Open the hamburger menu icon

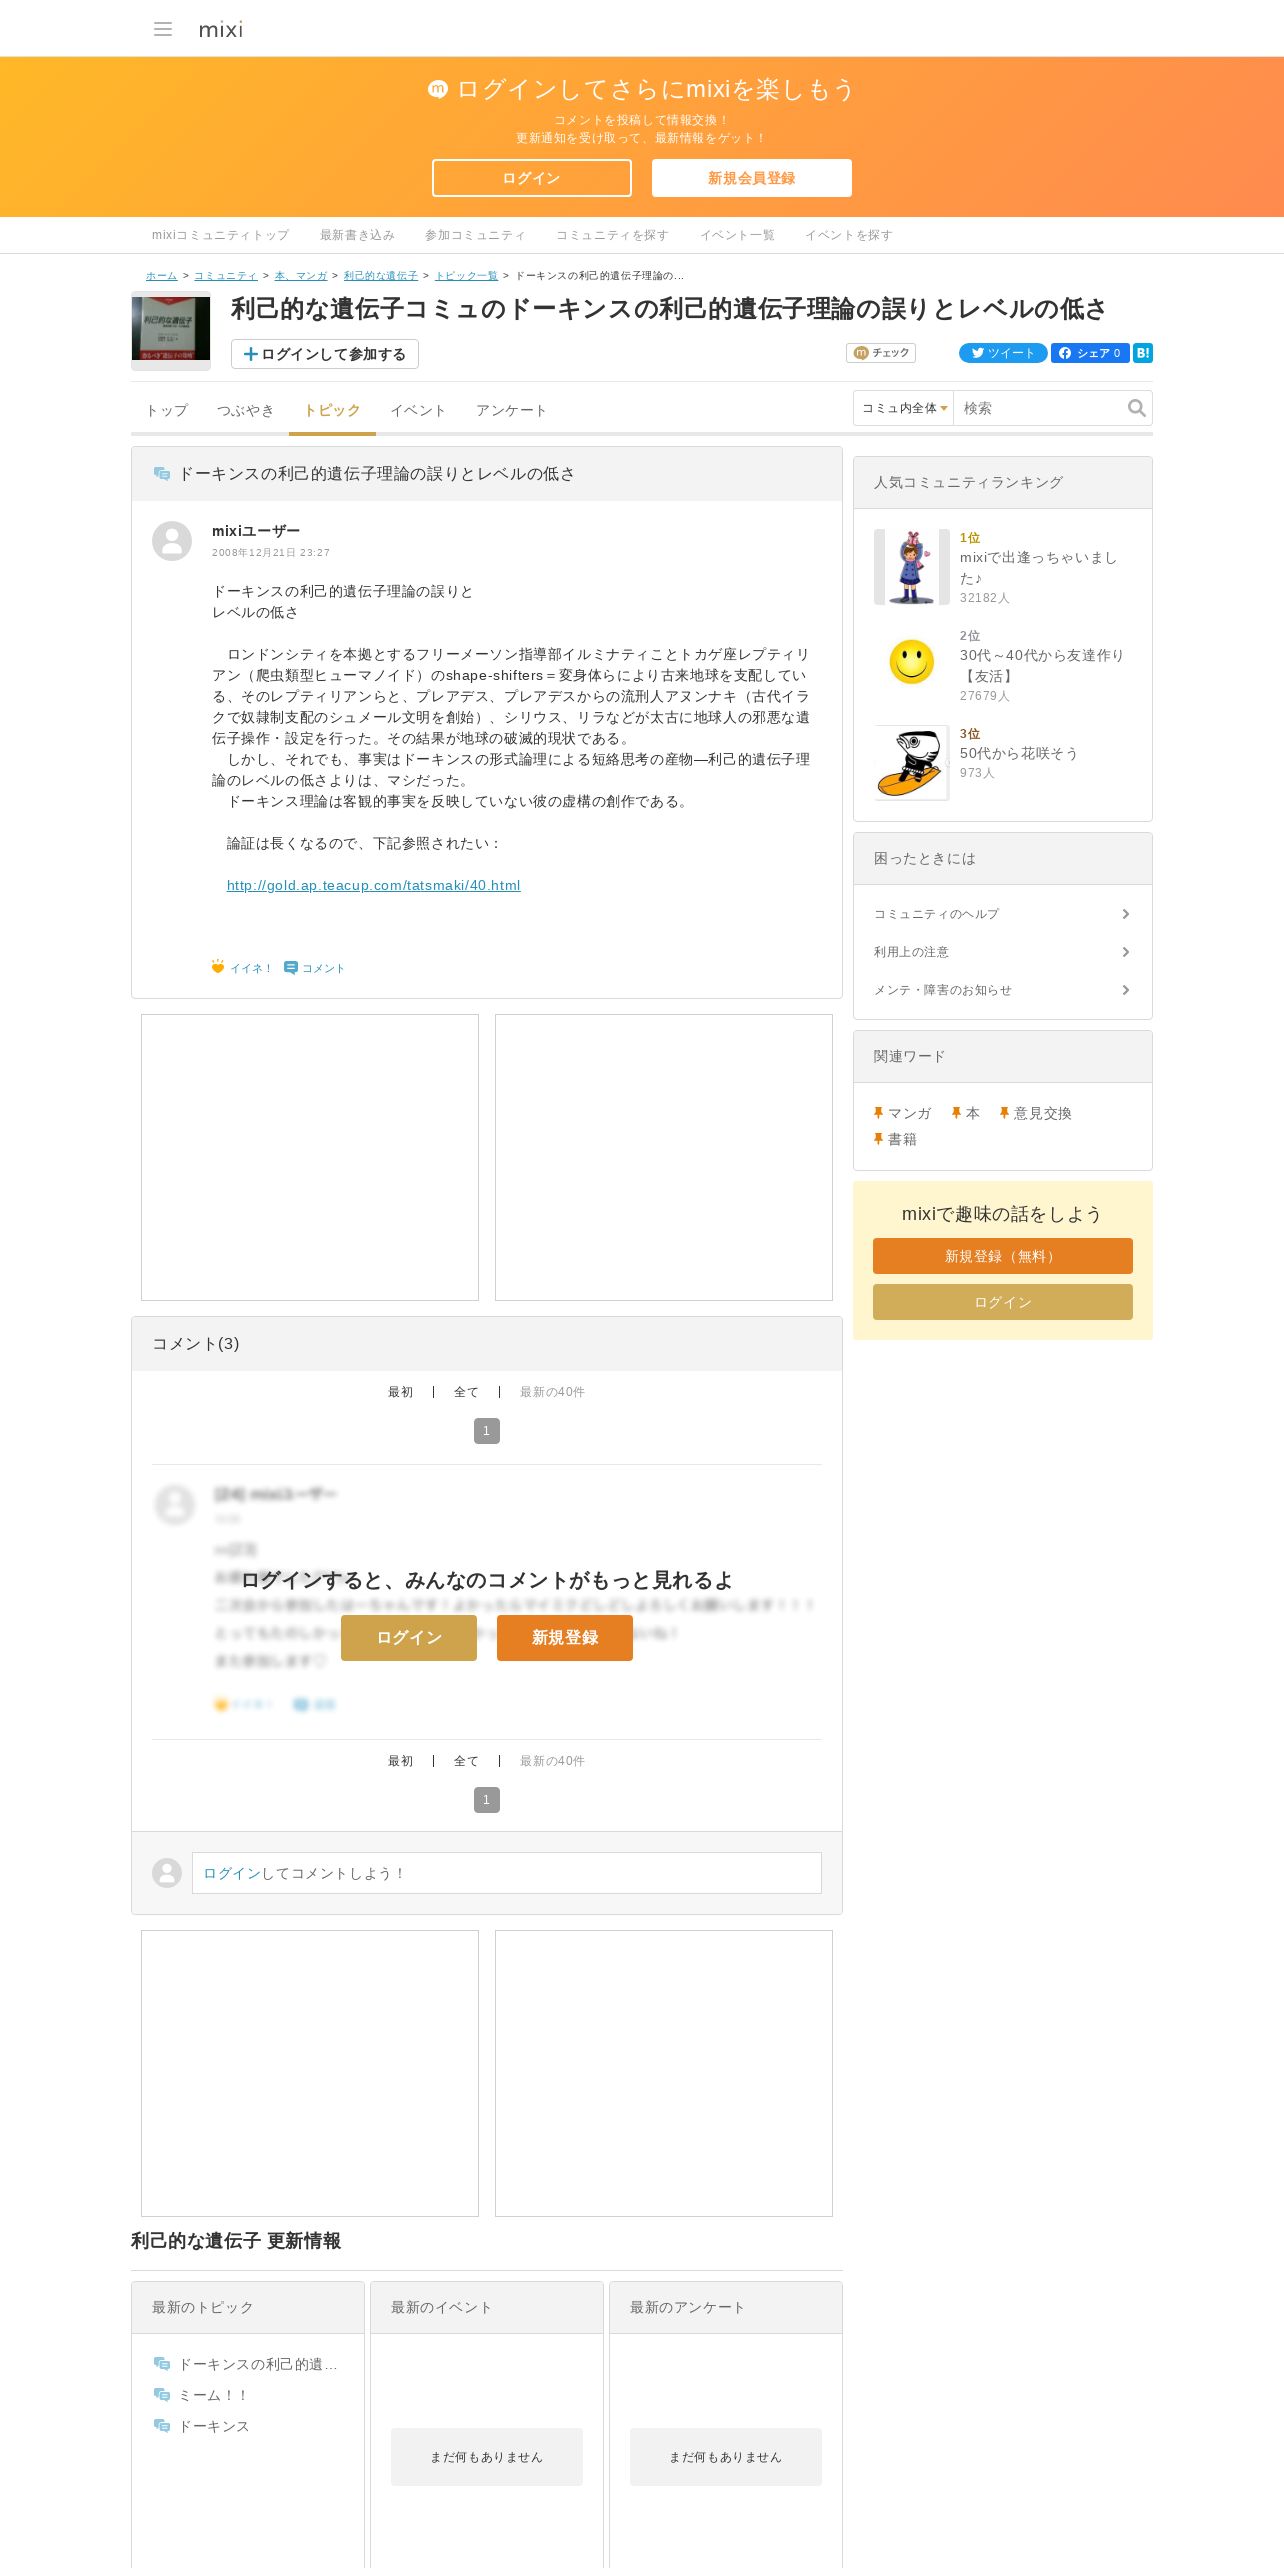[x=163, y=29]
